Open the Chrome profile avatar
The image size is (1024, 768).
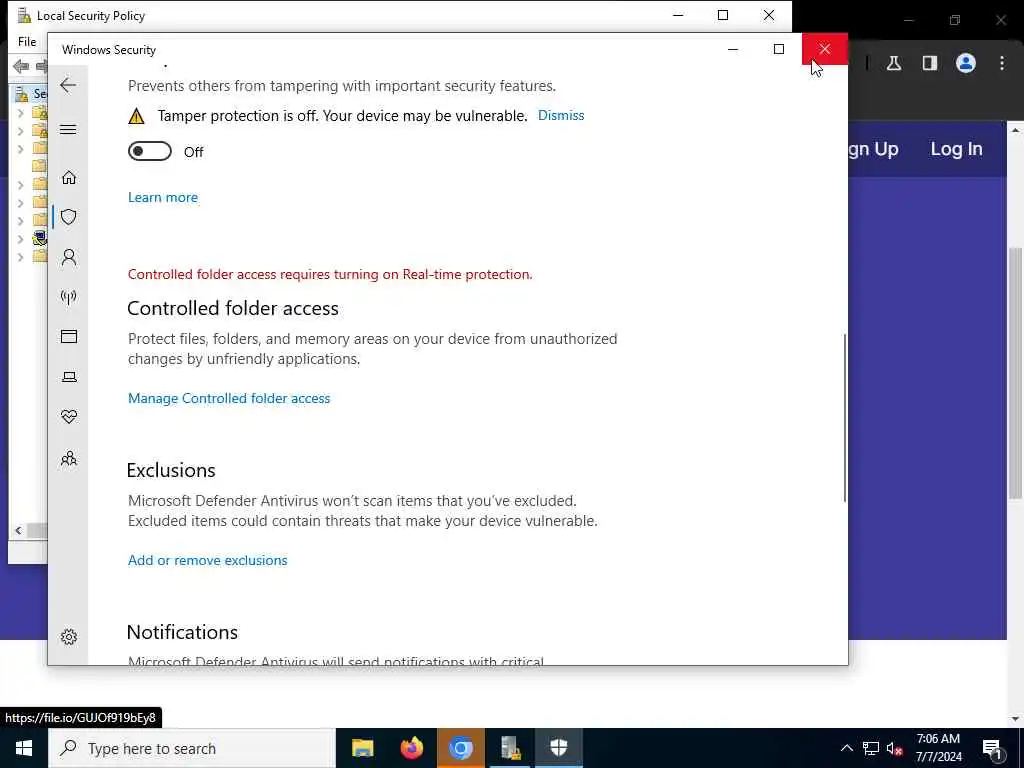coord(966,63)
